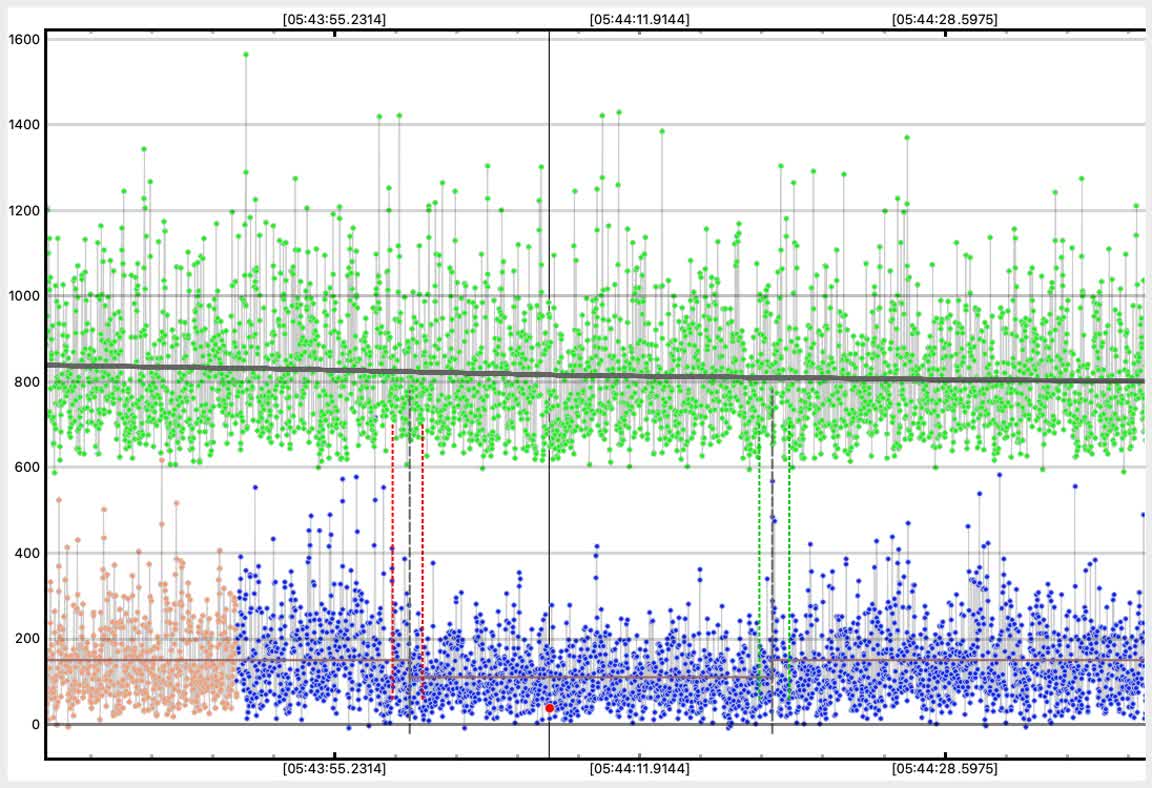Click the bottom 05:44:11.9144 timestamp label
Screen dimensions: 1152x788
pos(639,769)
